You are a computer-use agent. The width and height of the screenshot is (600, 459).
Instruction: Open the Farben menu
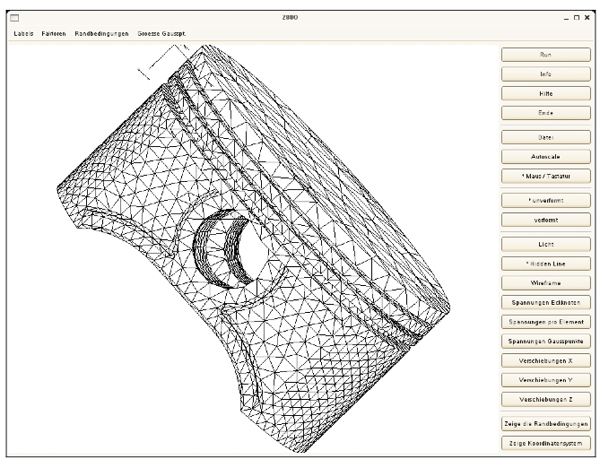pyautogui.click(x=55, y=34)
